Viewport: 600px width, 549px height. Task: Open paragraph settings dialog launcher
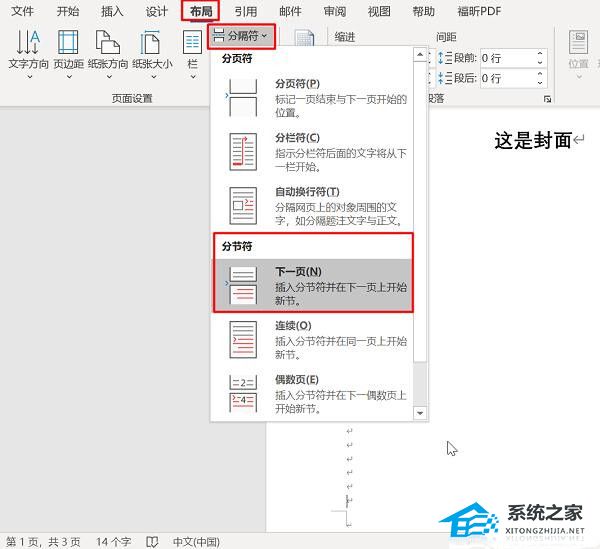point(547,100)
